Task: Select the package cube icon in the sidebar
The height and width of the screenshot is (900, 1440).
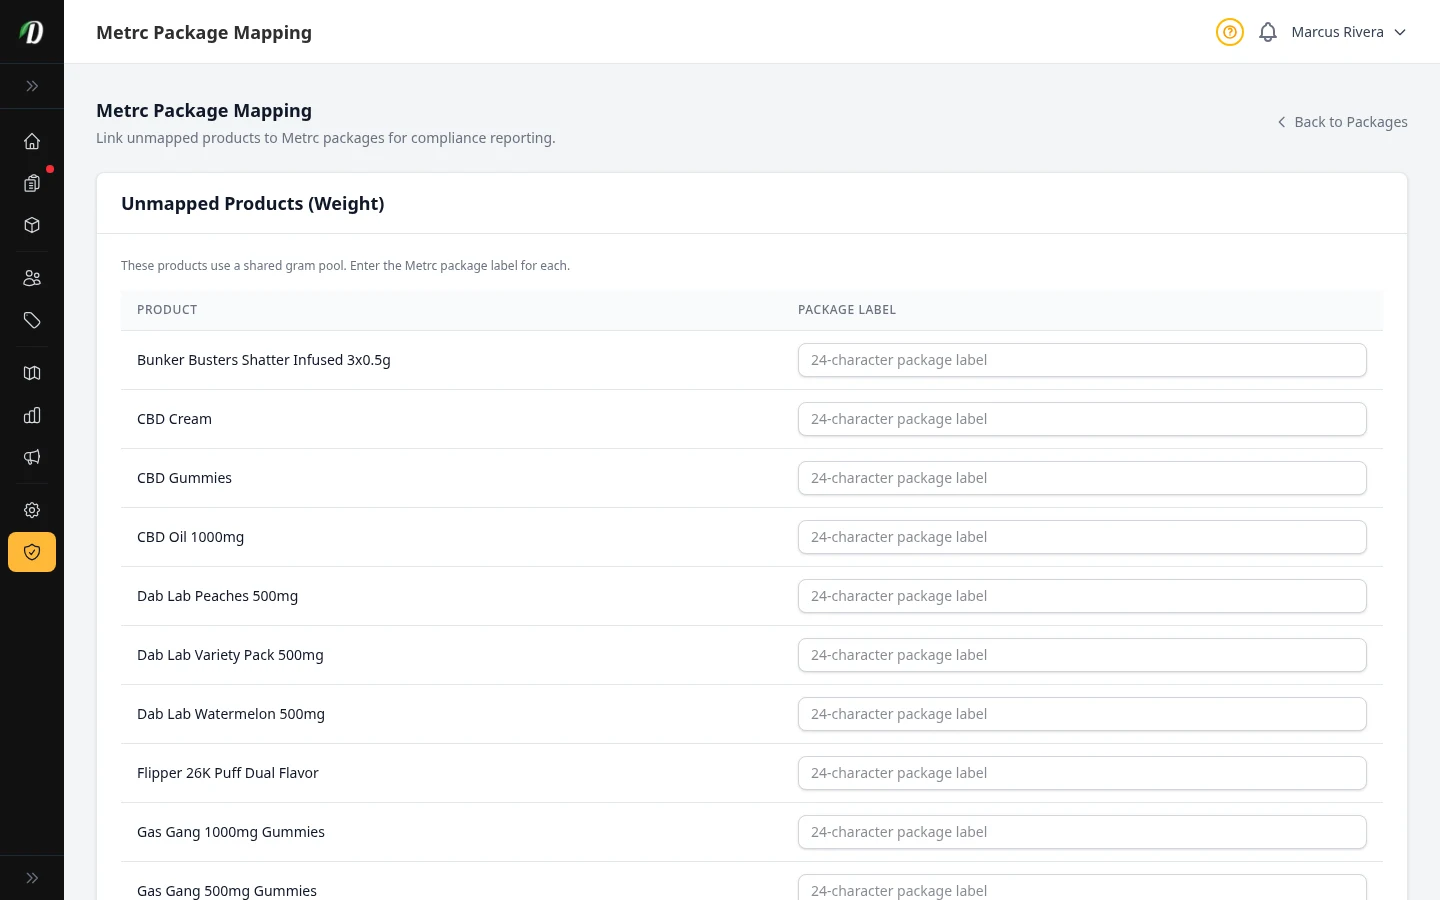Action: pos(32,225)
